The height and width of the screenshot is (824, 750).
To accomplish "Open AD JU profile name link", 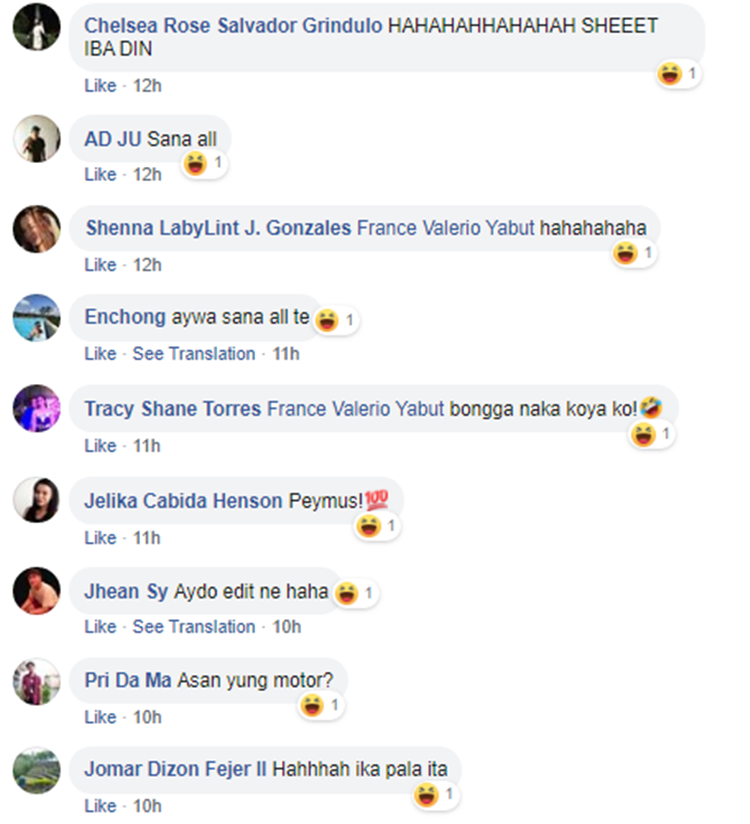I will [113, 139].
